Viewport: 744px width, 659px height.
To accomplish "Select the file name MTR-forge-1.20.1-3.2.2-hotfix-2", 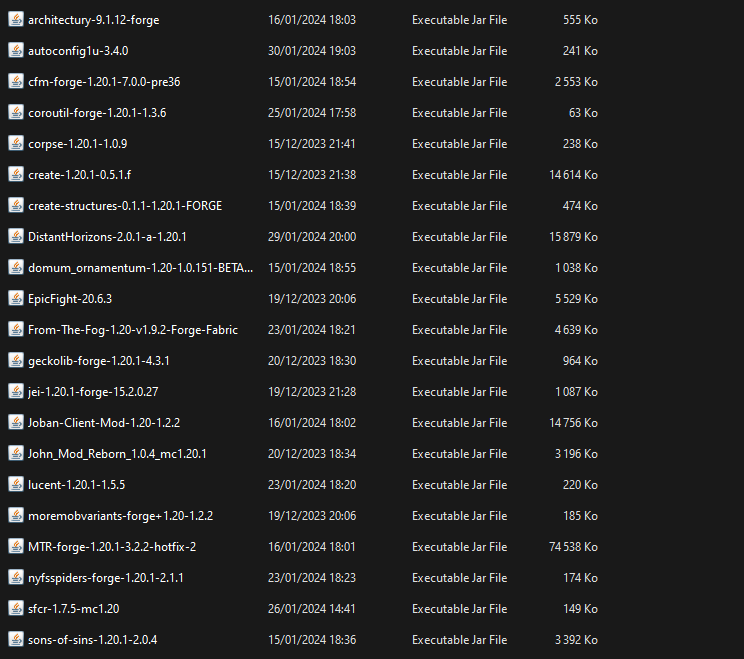I will click(112, 547).
